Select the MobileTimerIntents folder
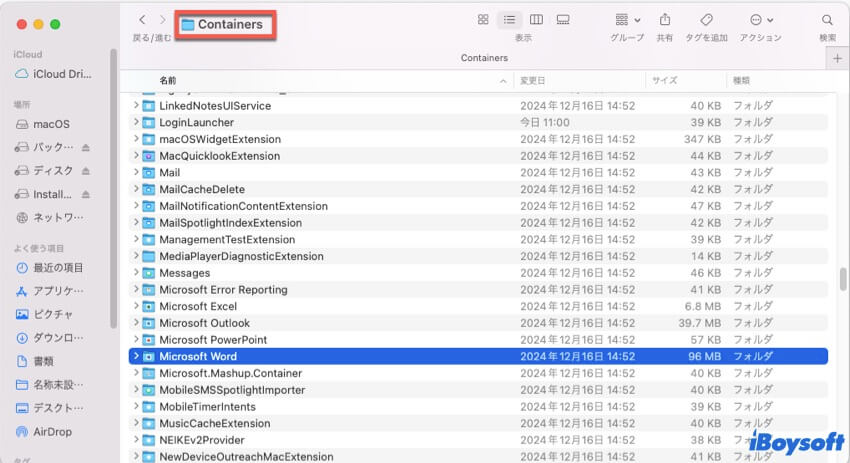This screenshot has width=850, height=463. coord(478,407)
